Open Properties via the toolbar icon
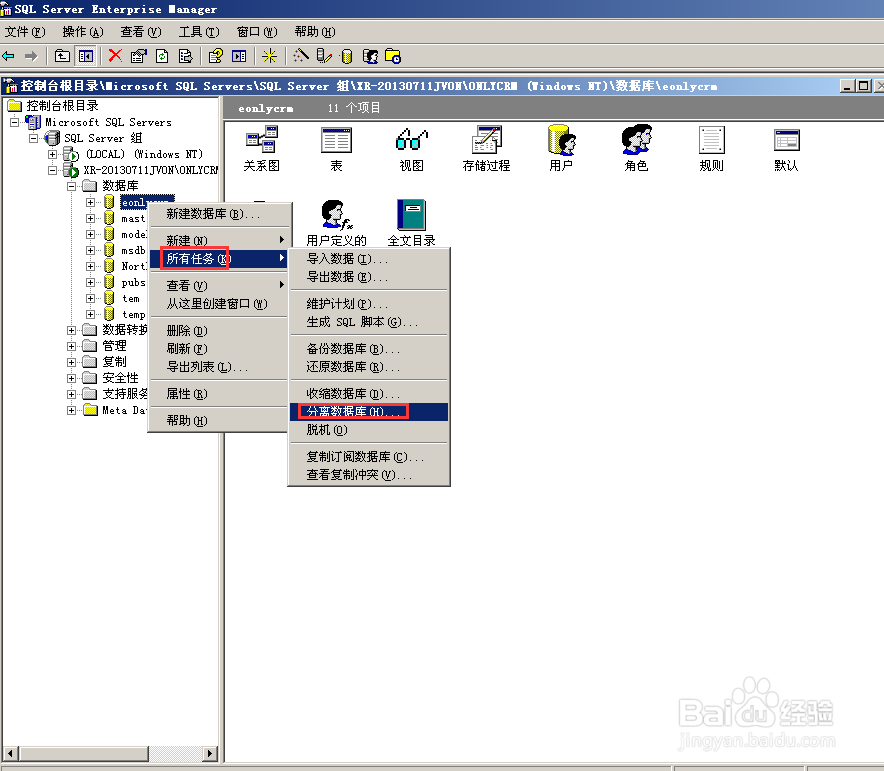The width and height of the screenshot is (884, 771). 138,56
